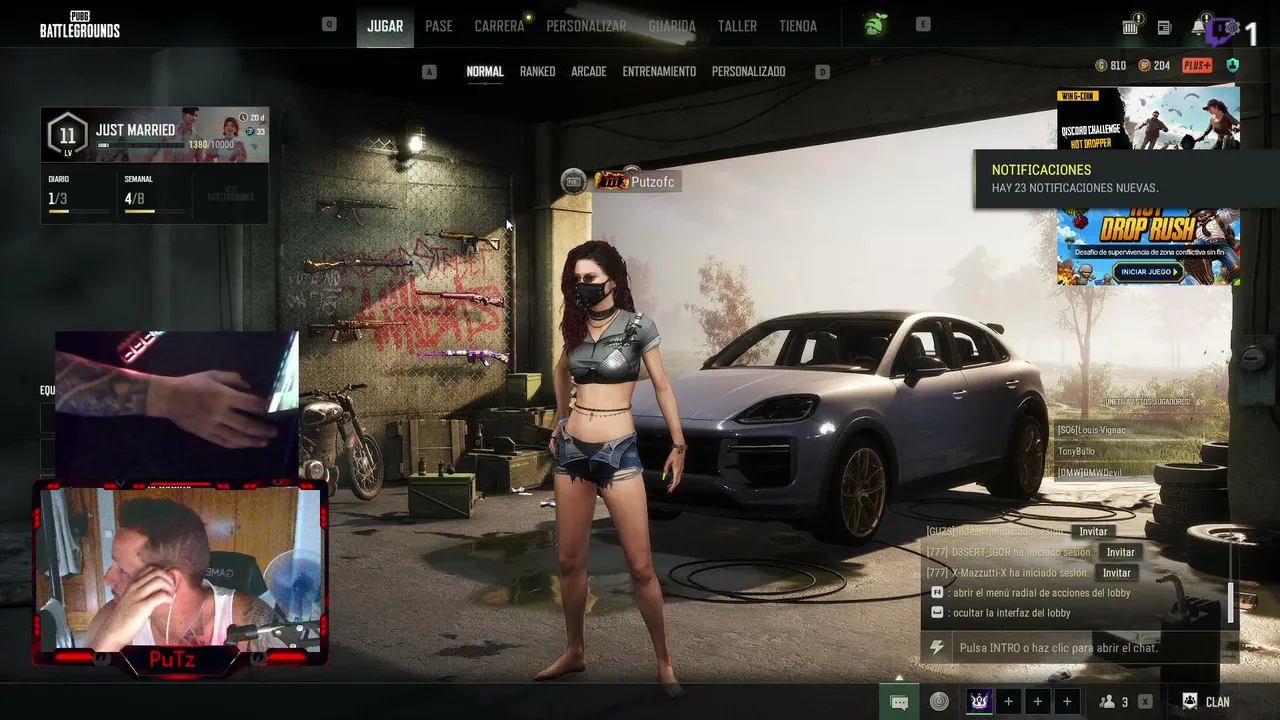Open the CARRERA tab
The height and width of the screenshot is (720, 1280).
click(499, 26)
